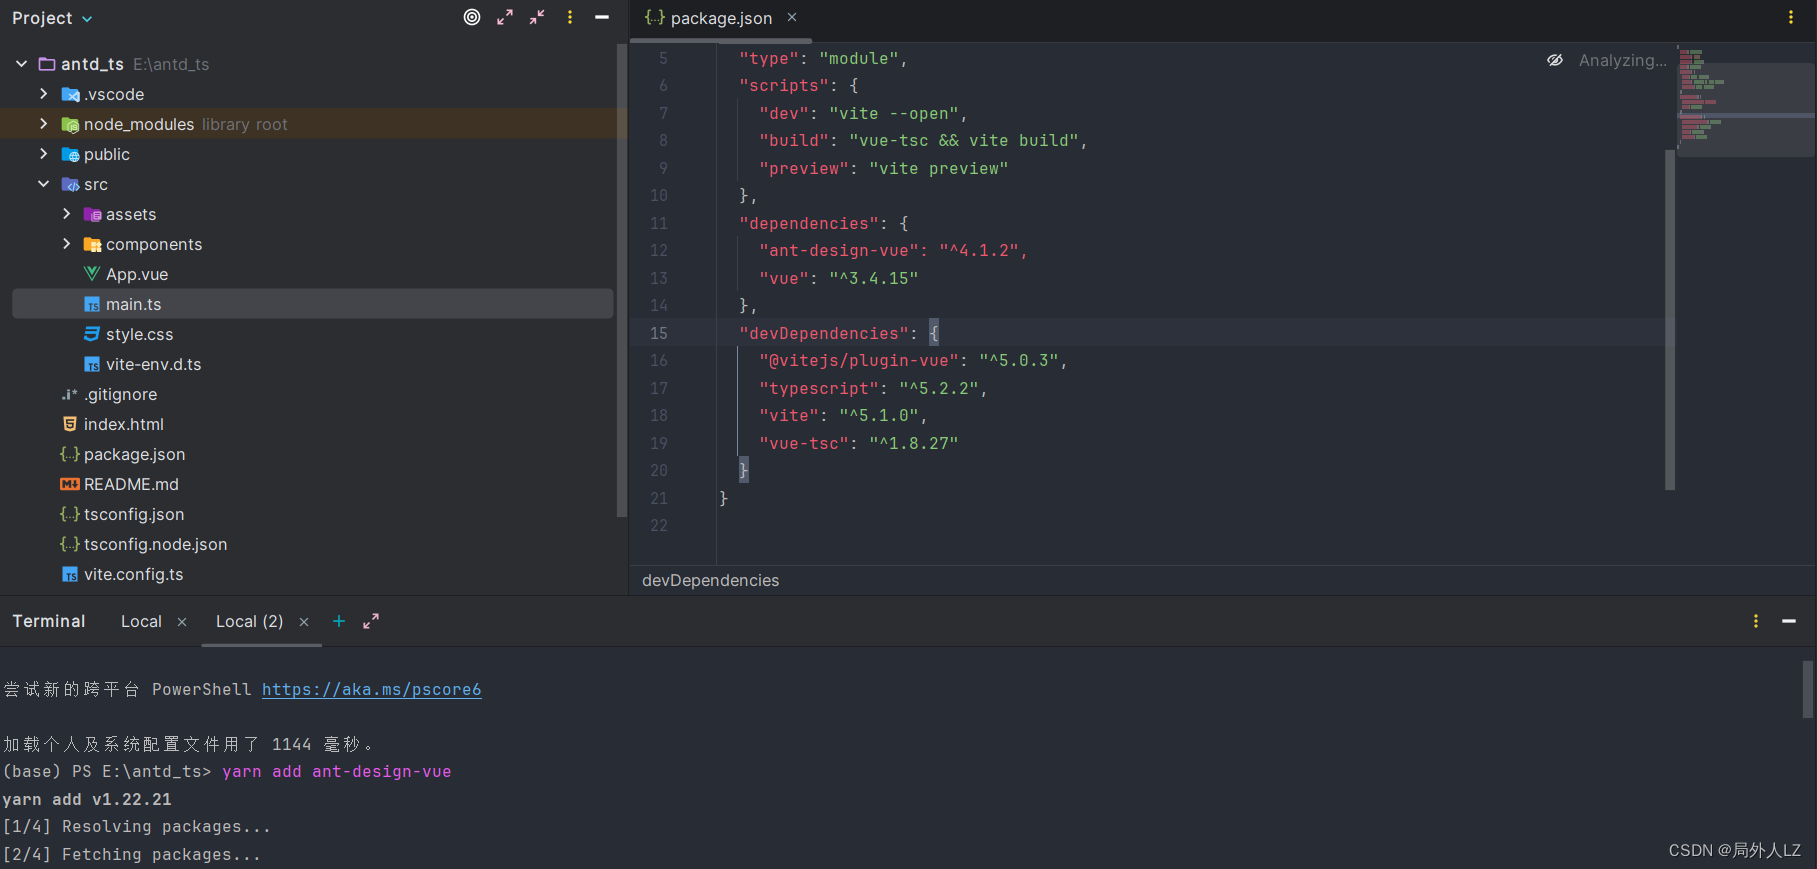This screenshot has height=869, width=1817.
Task: Click the HTML icon of index.html
Action: (70, 424)
